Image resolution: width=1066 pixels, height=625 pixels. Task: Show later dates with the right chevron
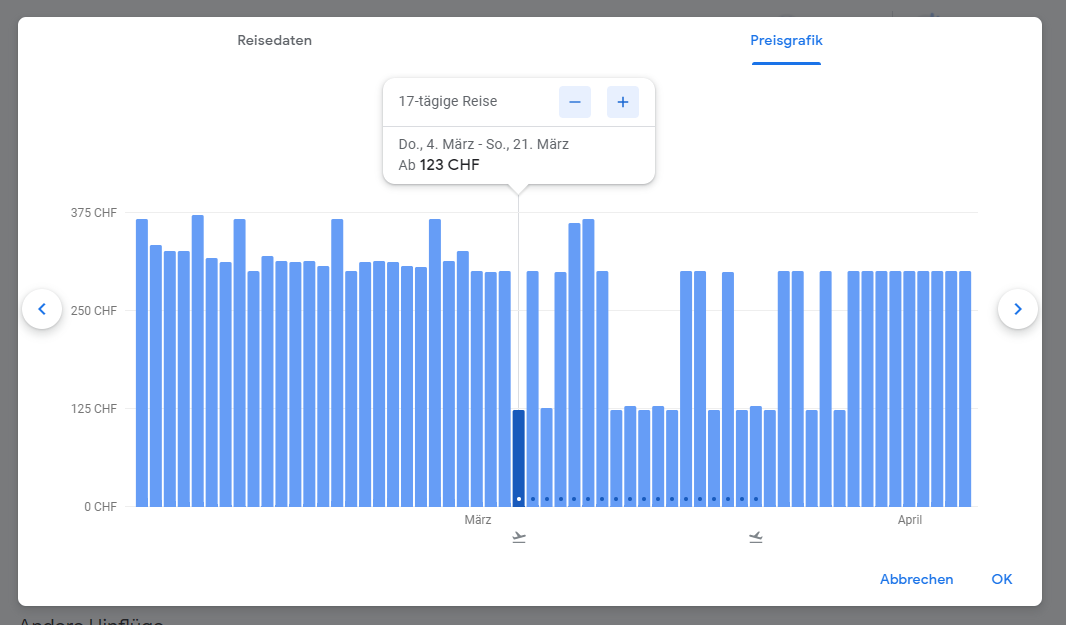point(1017,309)
